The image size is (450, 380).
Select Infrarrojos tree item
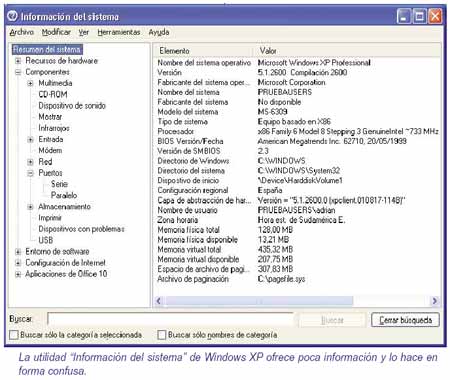click(x=54, y=128)
